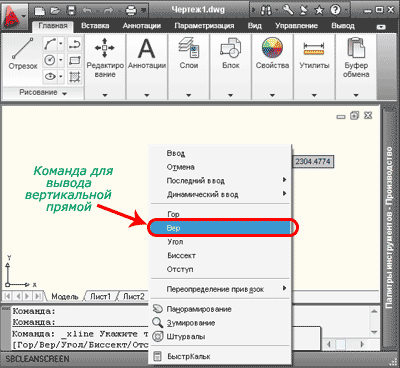Screen dimensions: 400x368
Task: Click the Буфер обмена clipboard icon
Action: (x=356, y=48)
